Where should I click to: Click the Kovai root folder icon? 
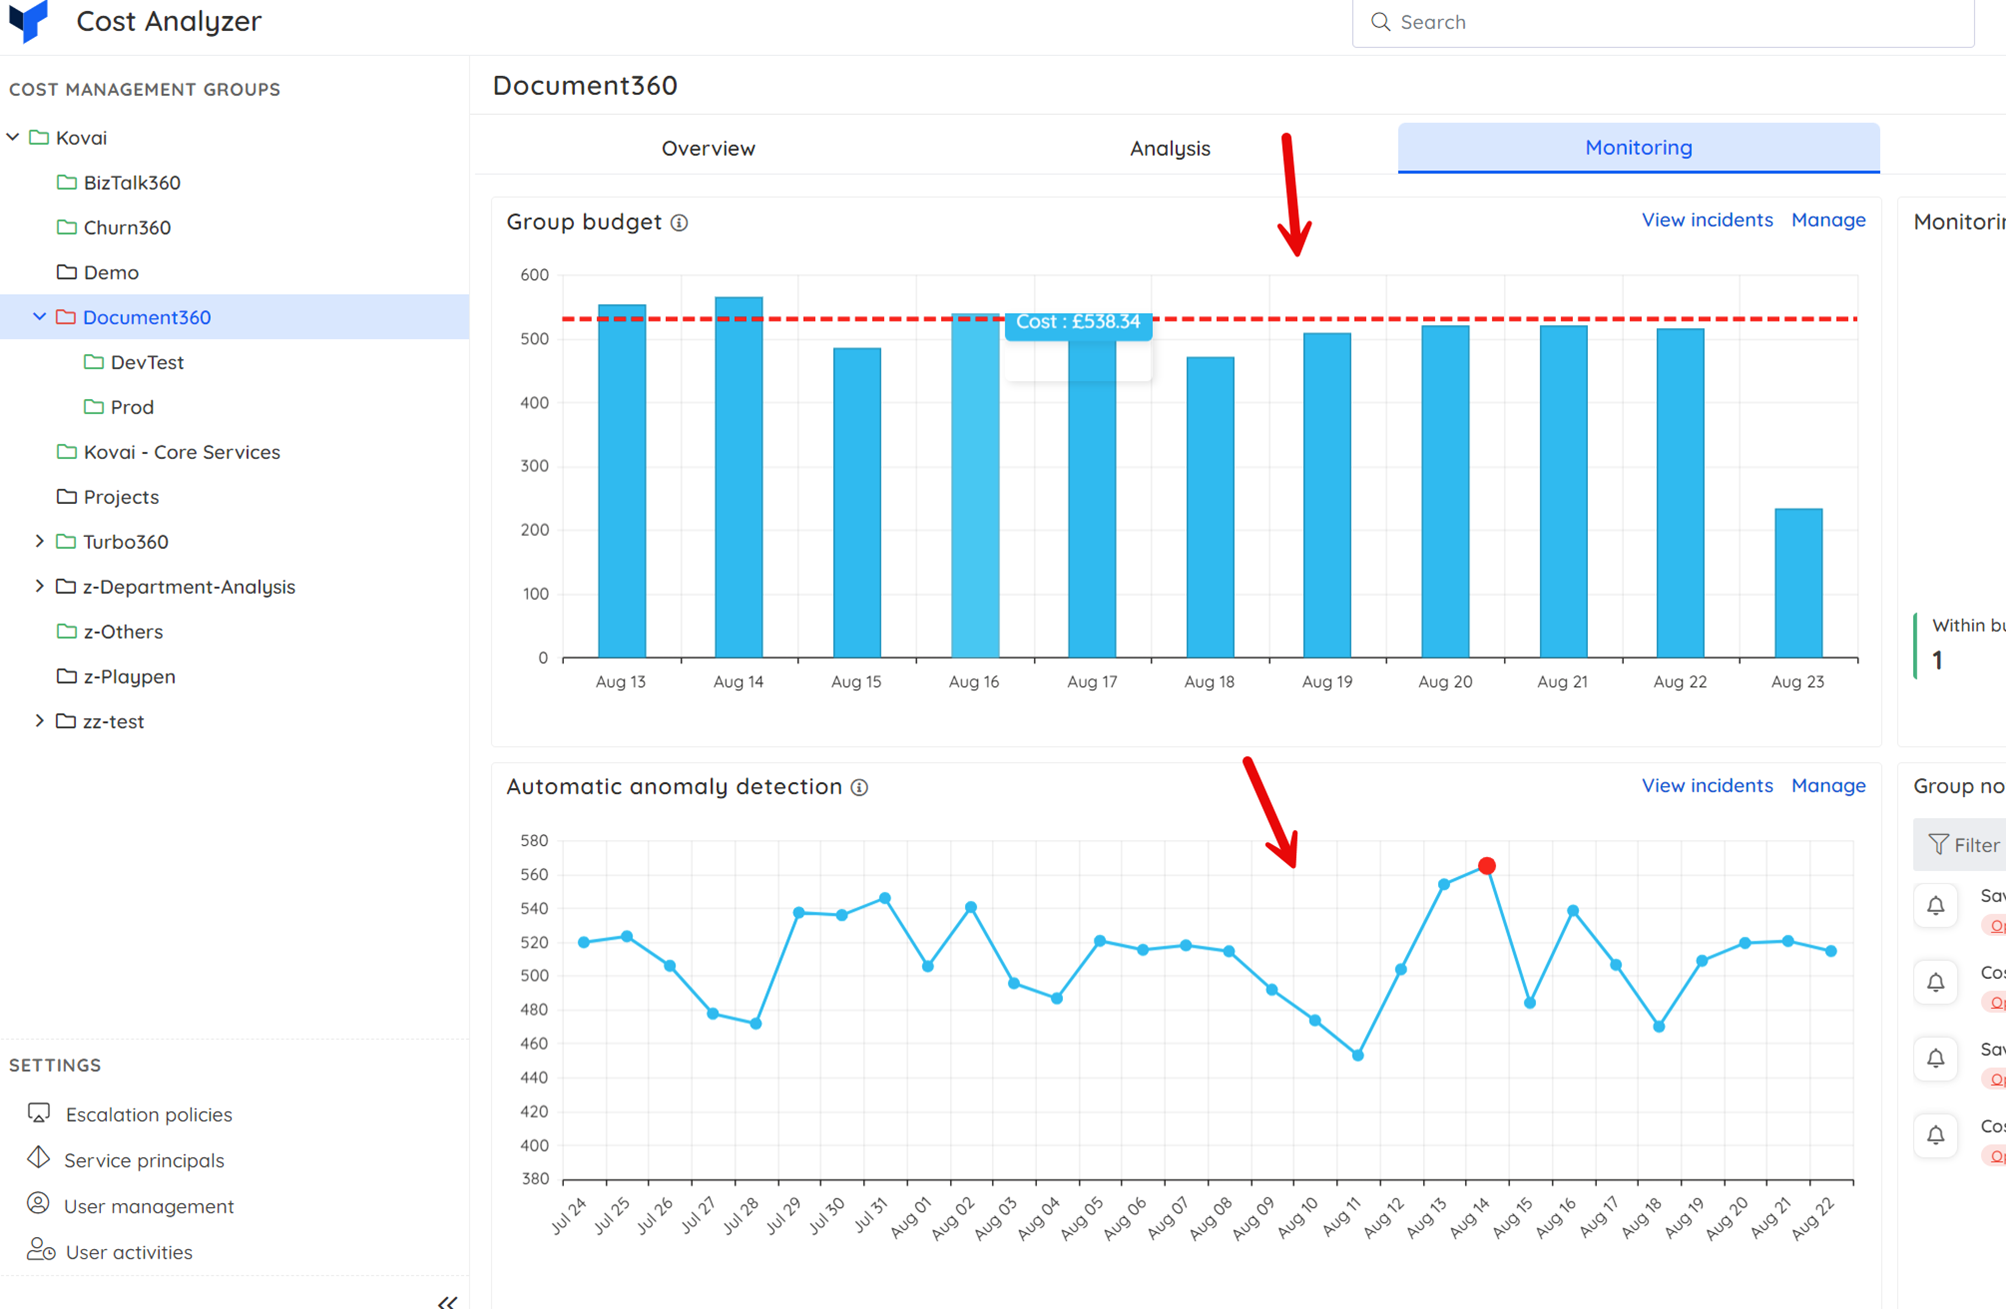(x=39, y=137)
